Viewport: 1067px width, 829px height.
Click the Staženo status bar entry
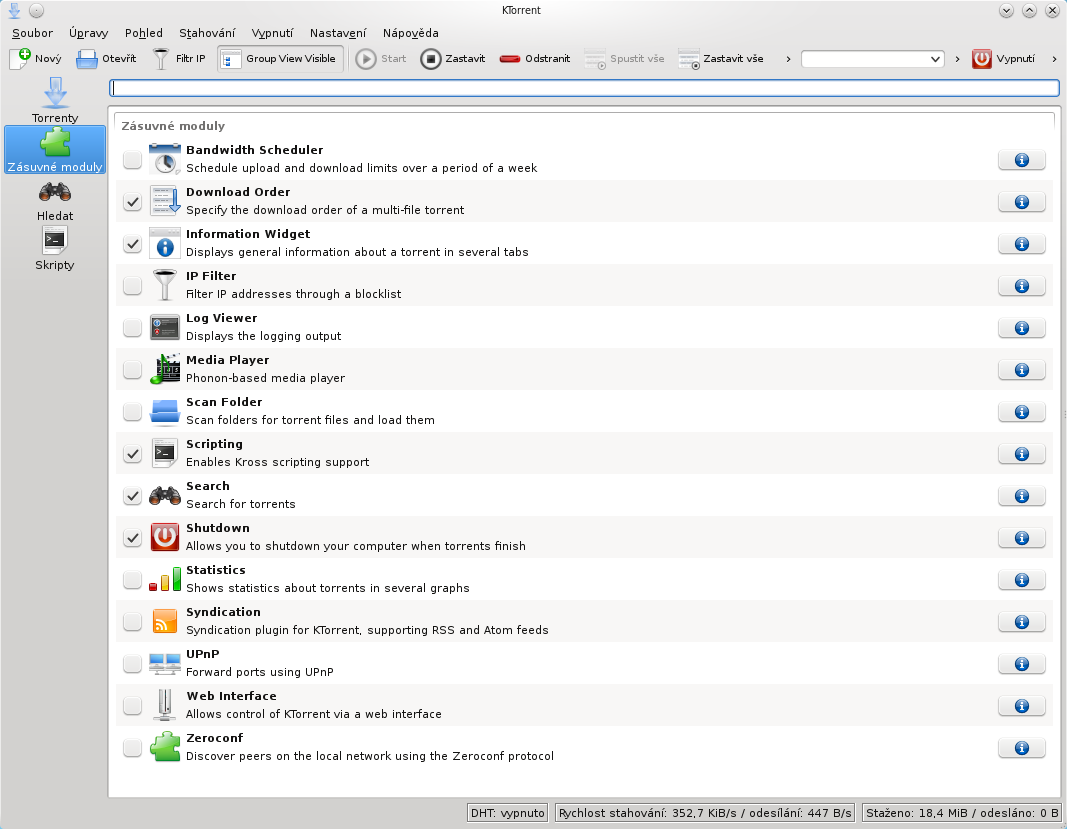tap(962, 813)
